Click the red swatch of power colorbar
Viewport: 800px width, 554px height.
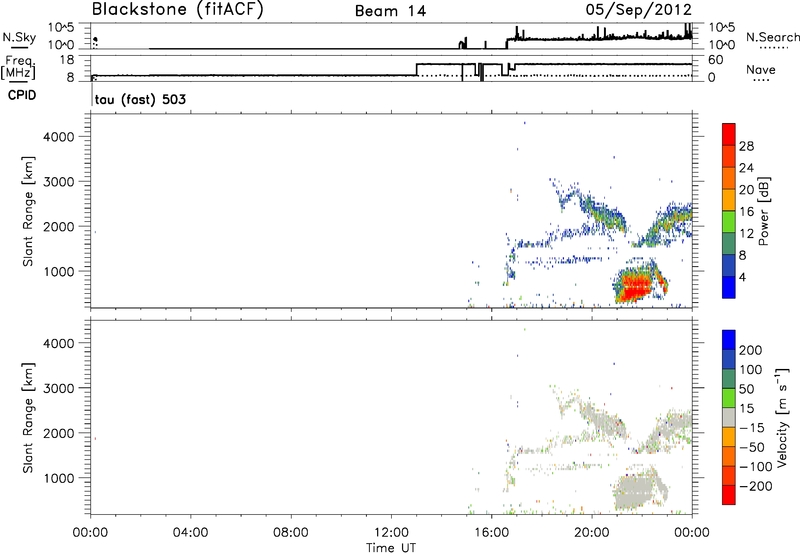(x=729, y=134)
